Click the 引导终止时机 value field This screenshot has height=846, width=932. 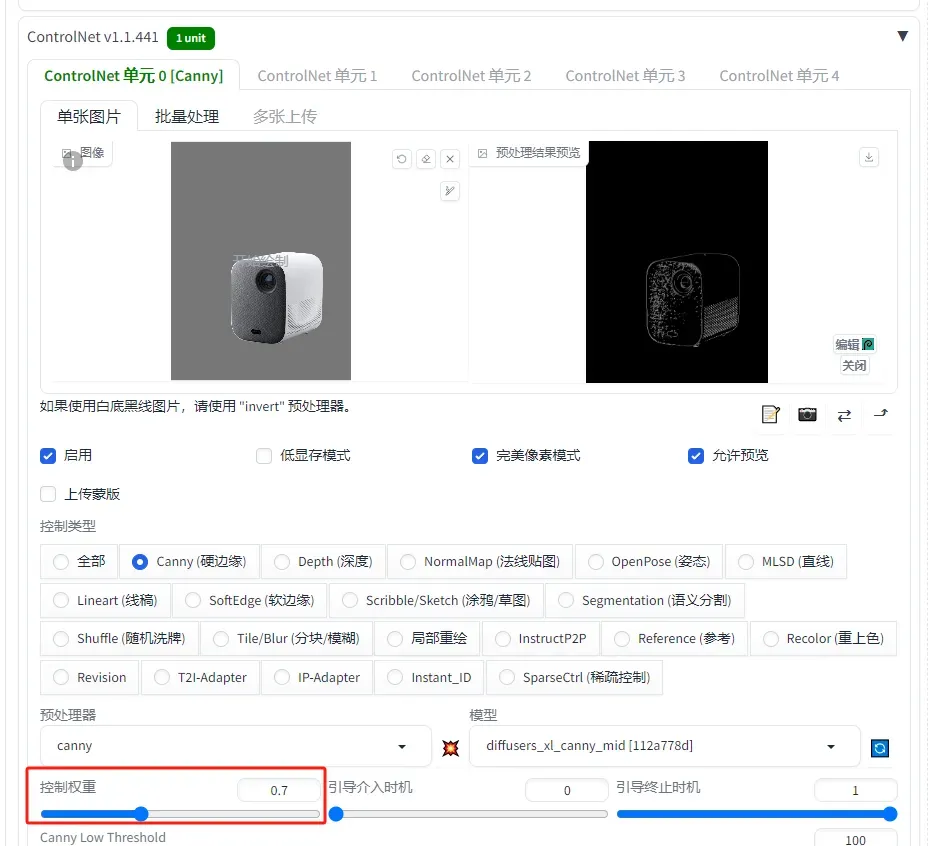(x=855, y=790)
